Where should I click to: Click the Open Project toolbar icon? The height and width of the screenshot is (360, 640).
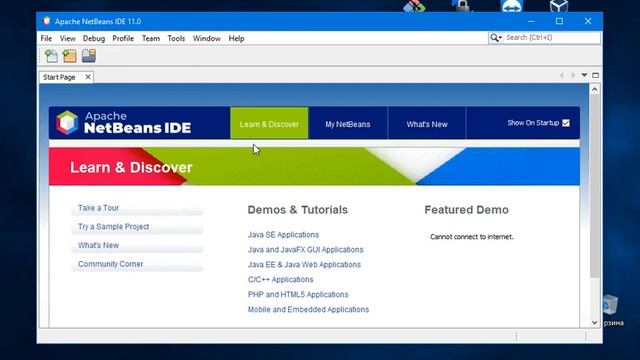coord(89,56)
